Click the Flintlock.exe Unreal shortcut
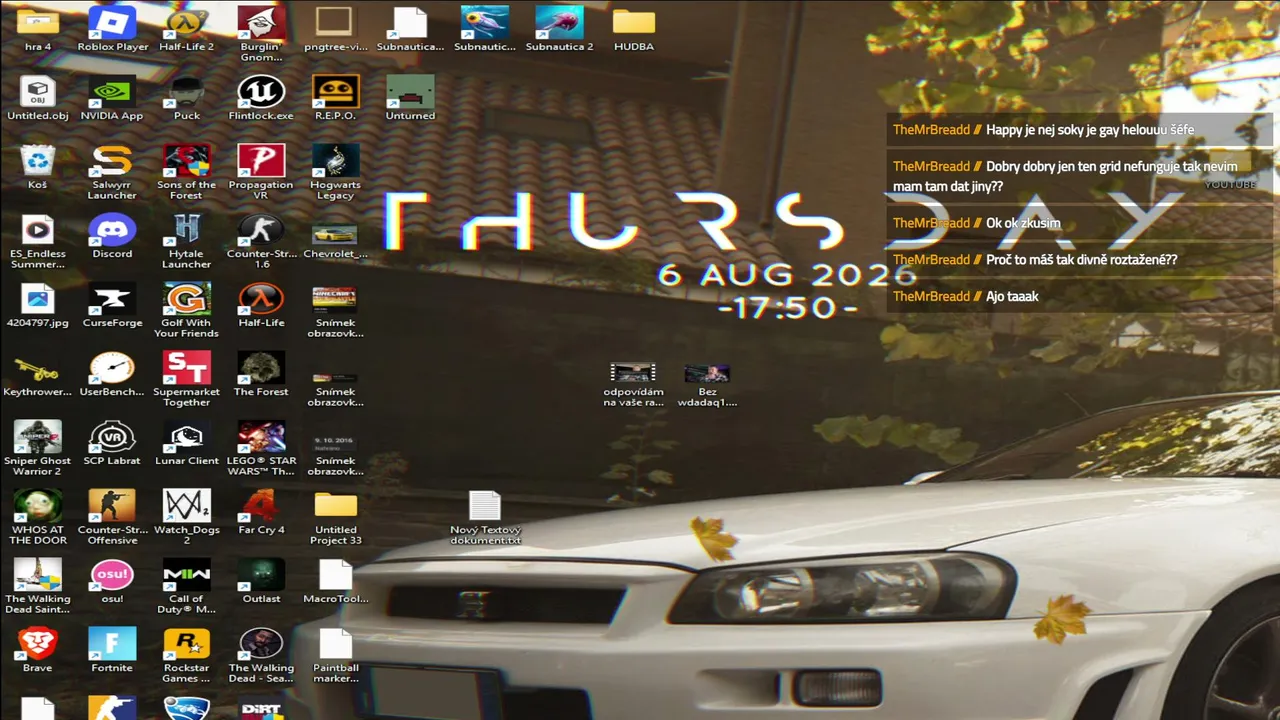The height and width of the screenshot is (720, 1280). (261, 98)
